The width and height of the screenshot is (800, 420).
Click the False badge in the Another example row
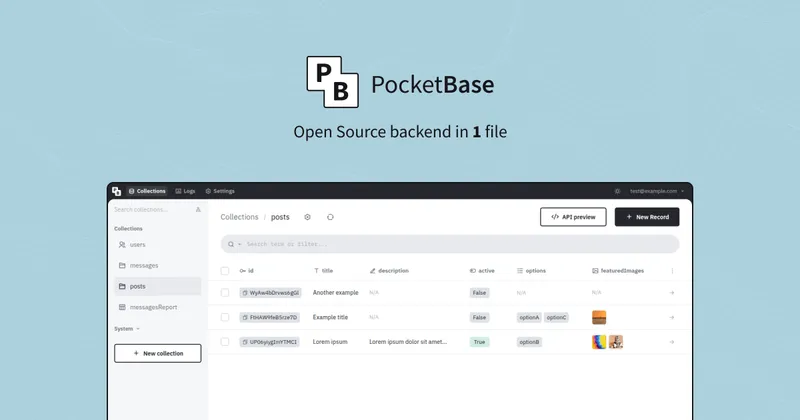click(479, 292)
